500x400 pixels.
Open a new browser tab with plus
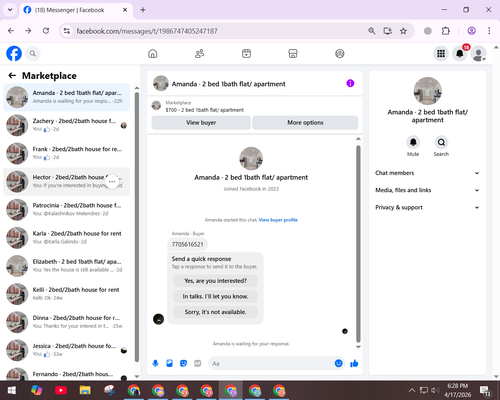coord(143,10)
